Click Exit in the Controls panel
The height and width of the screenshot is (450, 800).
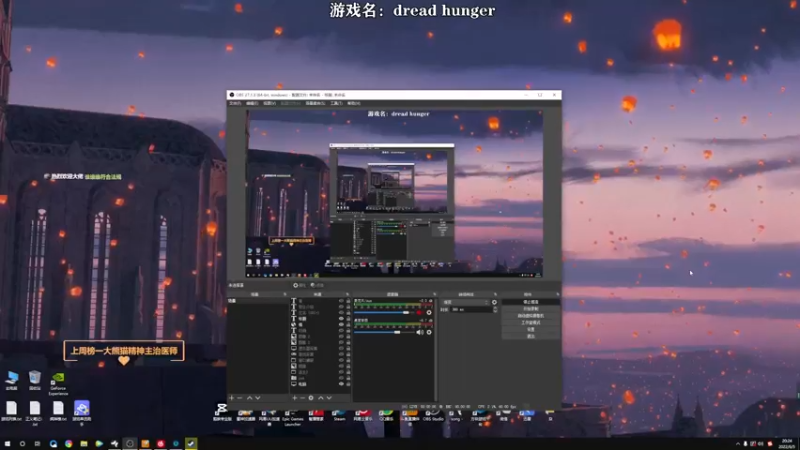(x=531, y=336)
